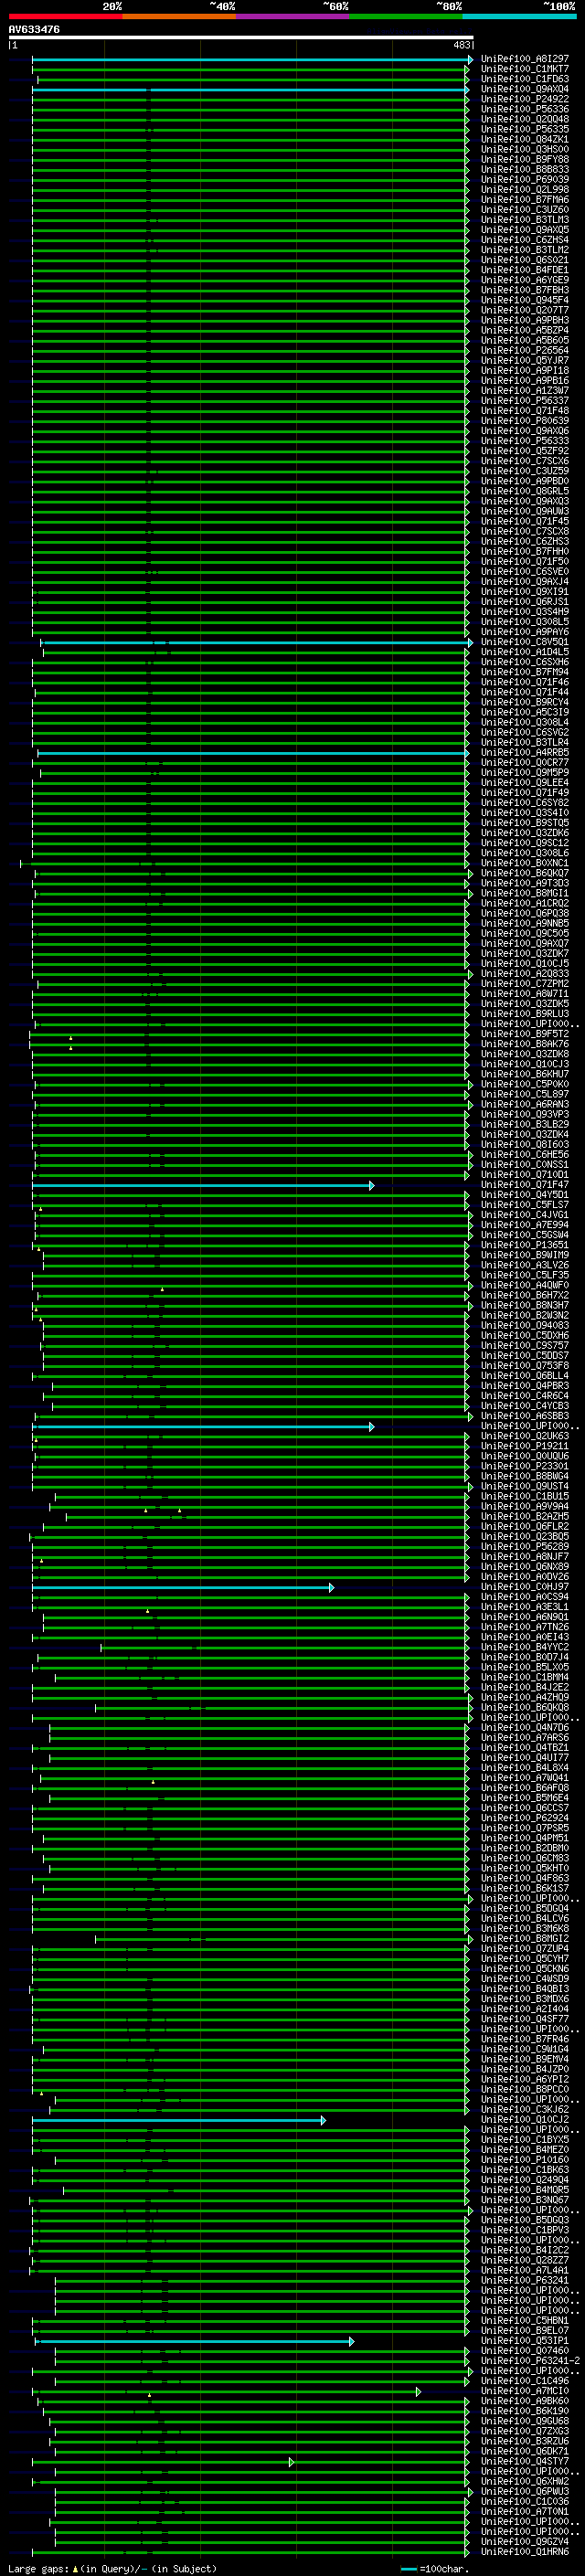Click the short cyan alignment bar of UniRef100_Q71F47
Viewport: 585px width, 2576px height.
[x=203, y=1185]
